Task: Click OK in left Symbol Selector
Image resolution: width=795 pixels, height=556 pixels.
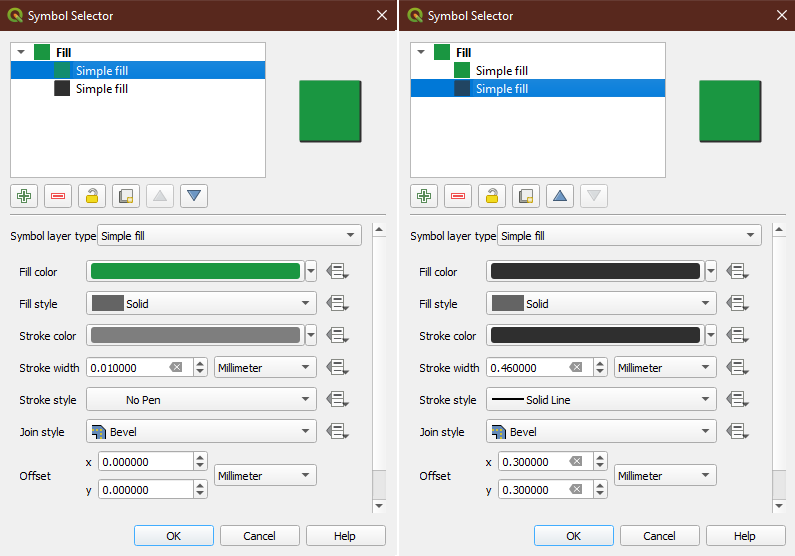Action: pyautogui.click(x=174, y=536)
